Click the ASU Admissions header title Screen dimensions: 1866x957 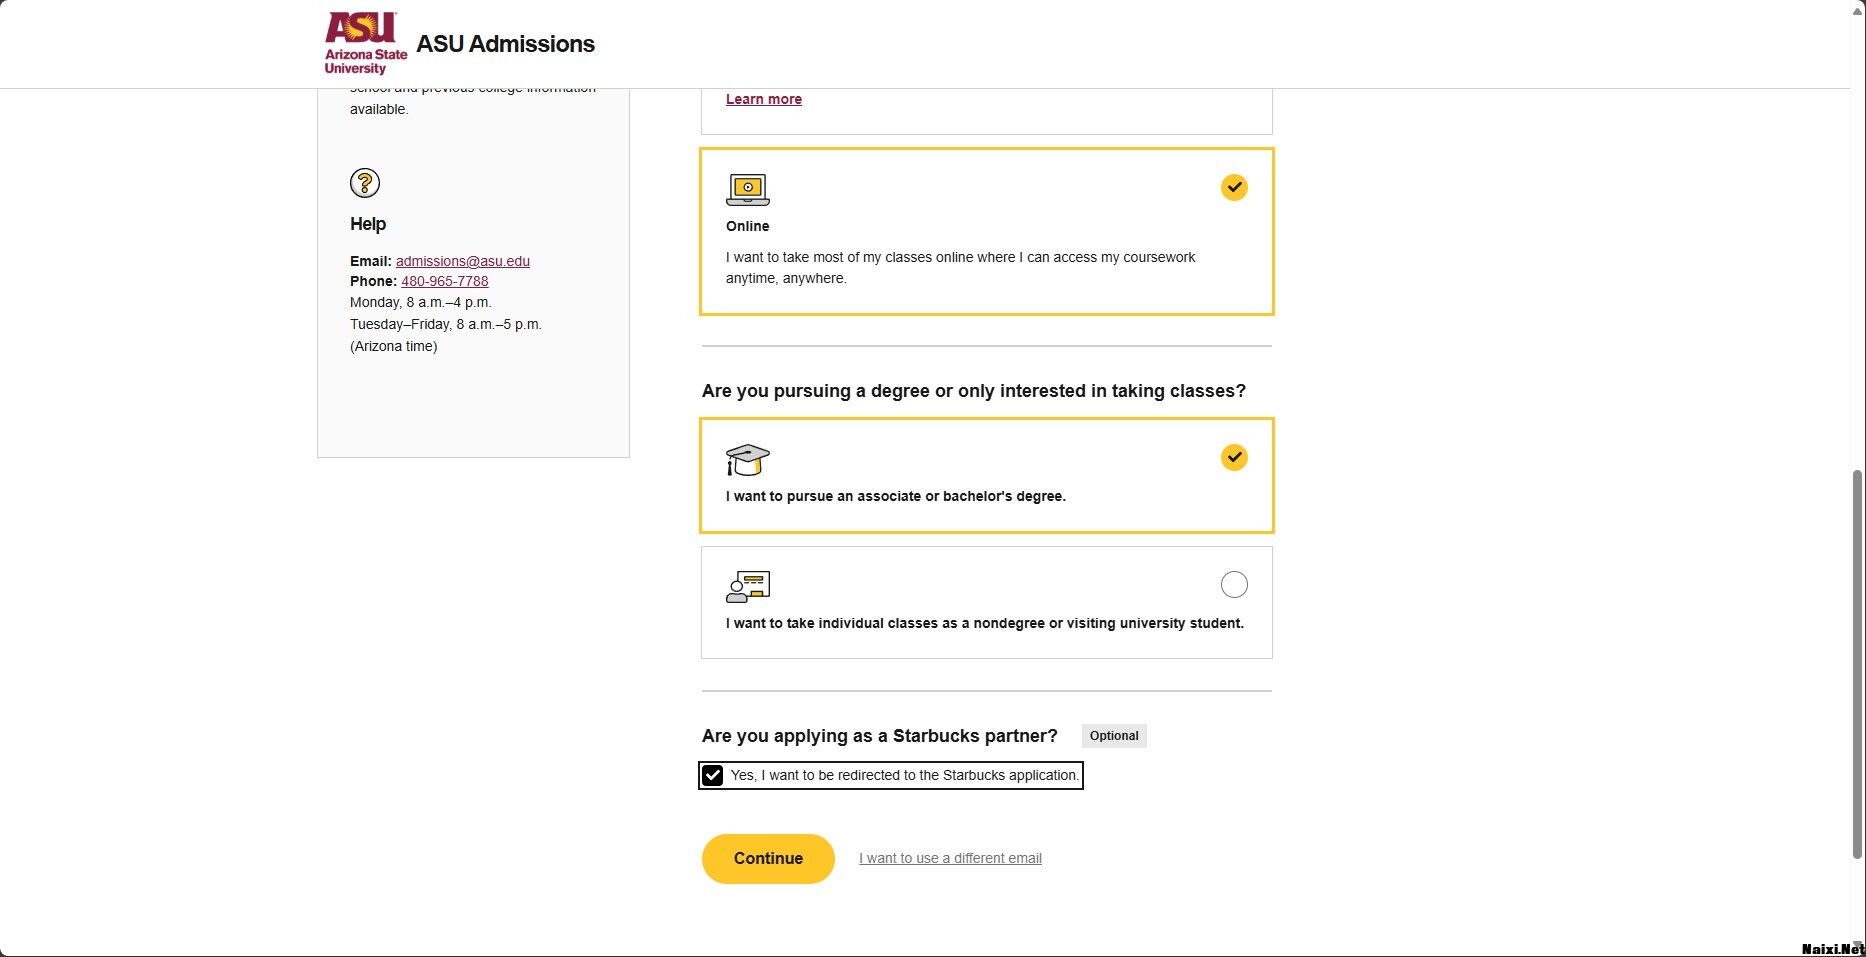[505, 44]
